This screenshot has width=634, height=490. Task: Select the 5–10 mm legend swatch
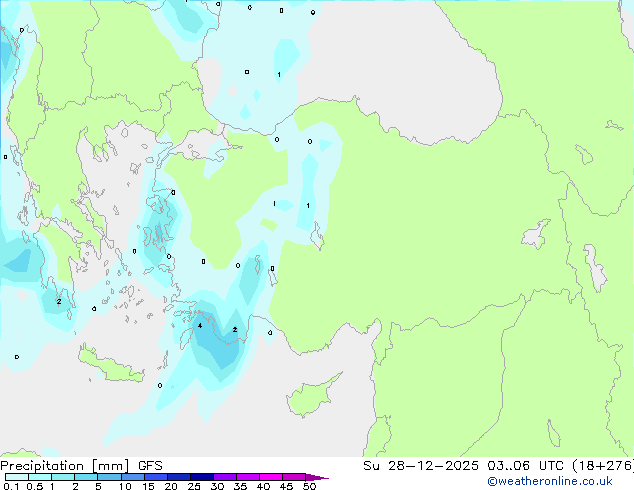[110, 477]
